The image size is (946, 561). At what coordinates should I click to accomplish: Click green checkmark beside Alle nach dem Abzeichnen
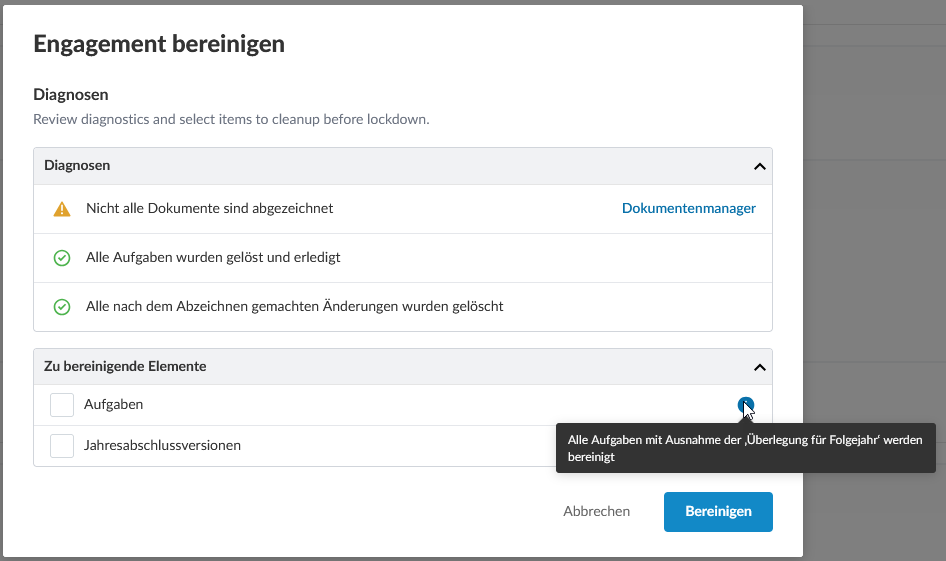pos(62,307)
